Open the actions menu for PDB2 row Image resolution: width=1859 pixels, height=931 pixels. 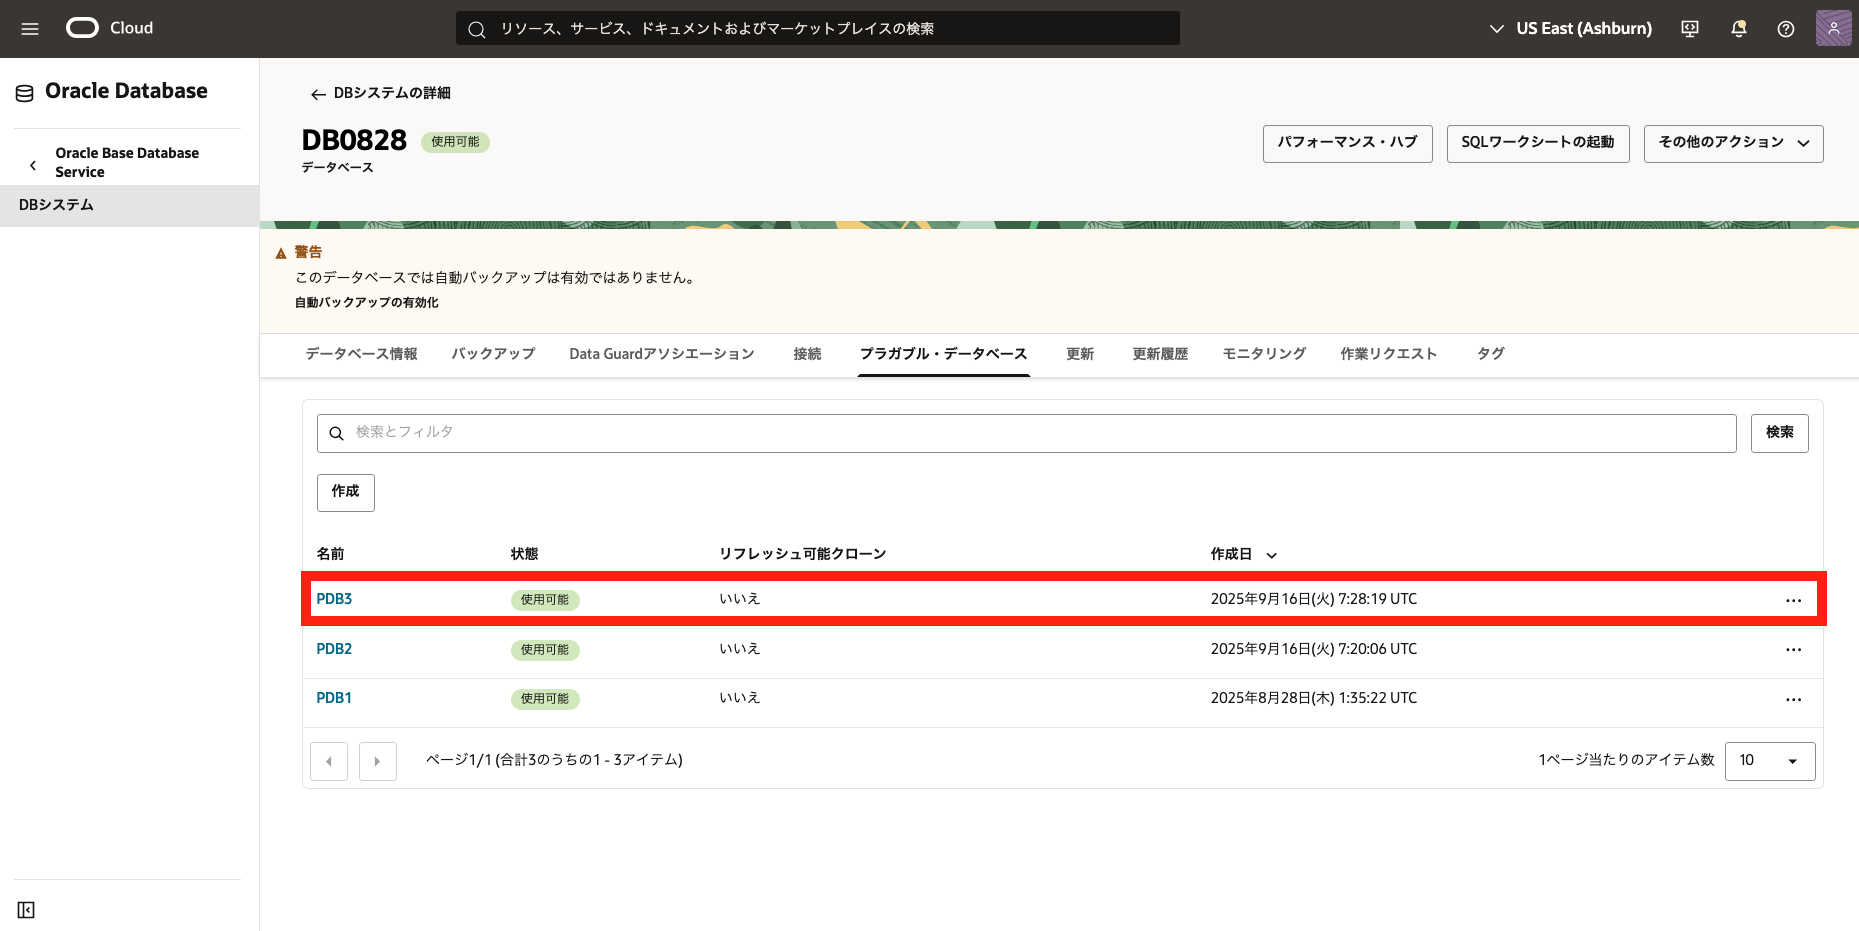1793,650
